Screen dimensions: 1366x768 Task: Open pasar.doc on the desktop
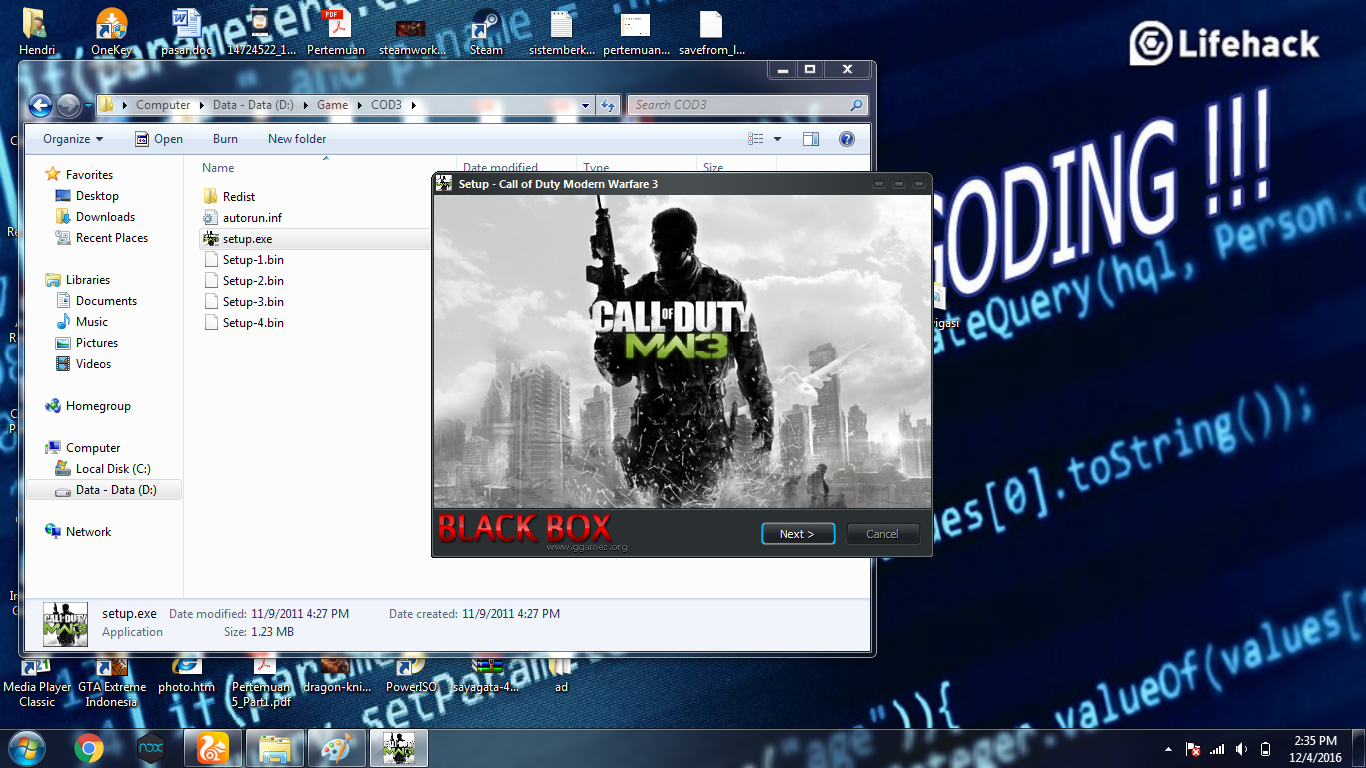tap(186, 32)
